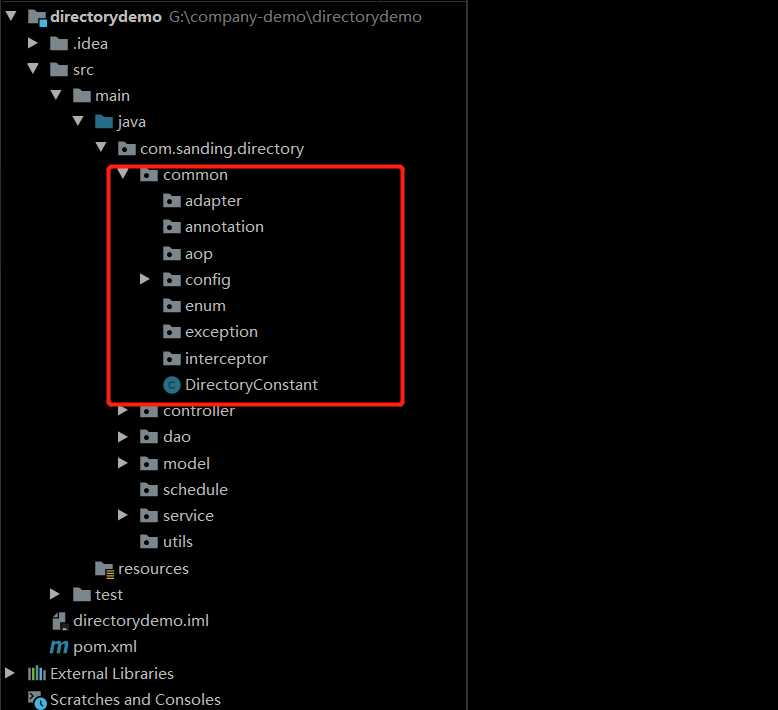Screen dimensions: 778x710
Task: Select the enum package name
Action: (x=205, y=306)
